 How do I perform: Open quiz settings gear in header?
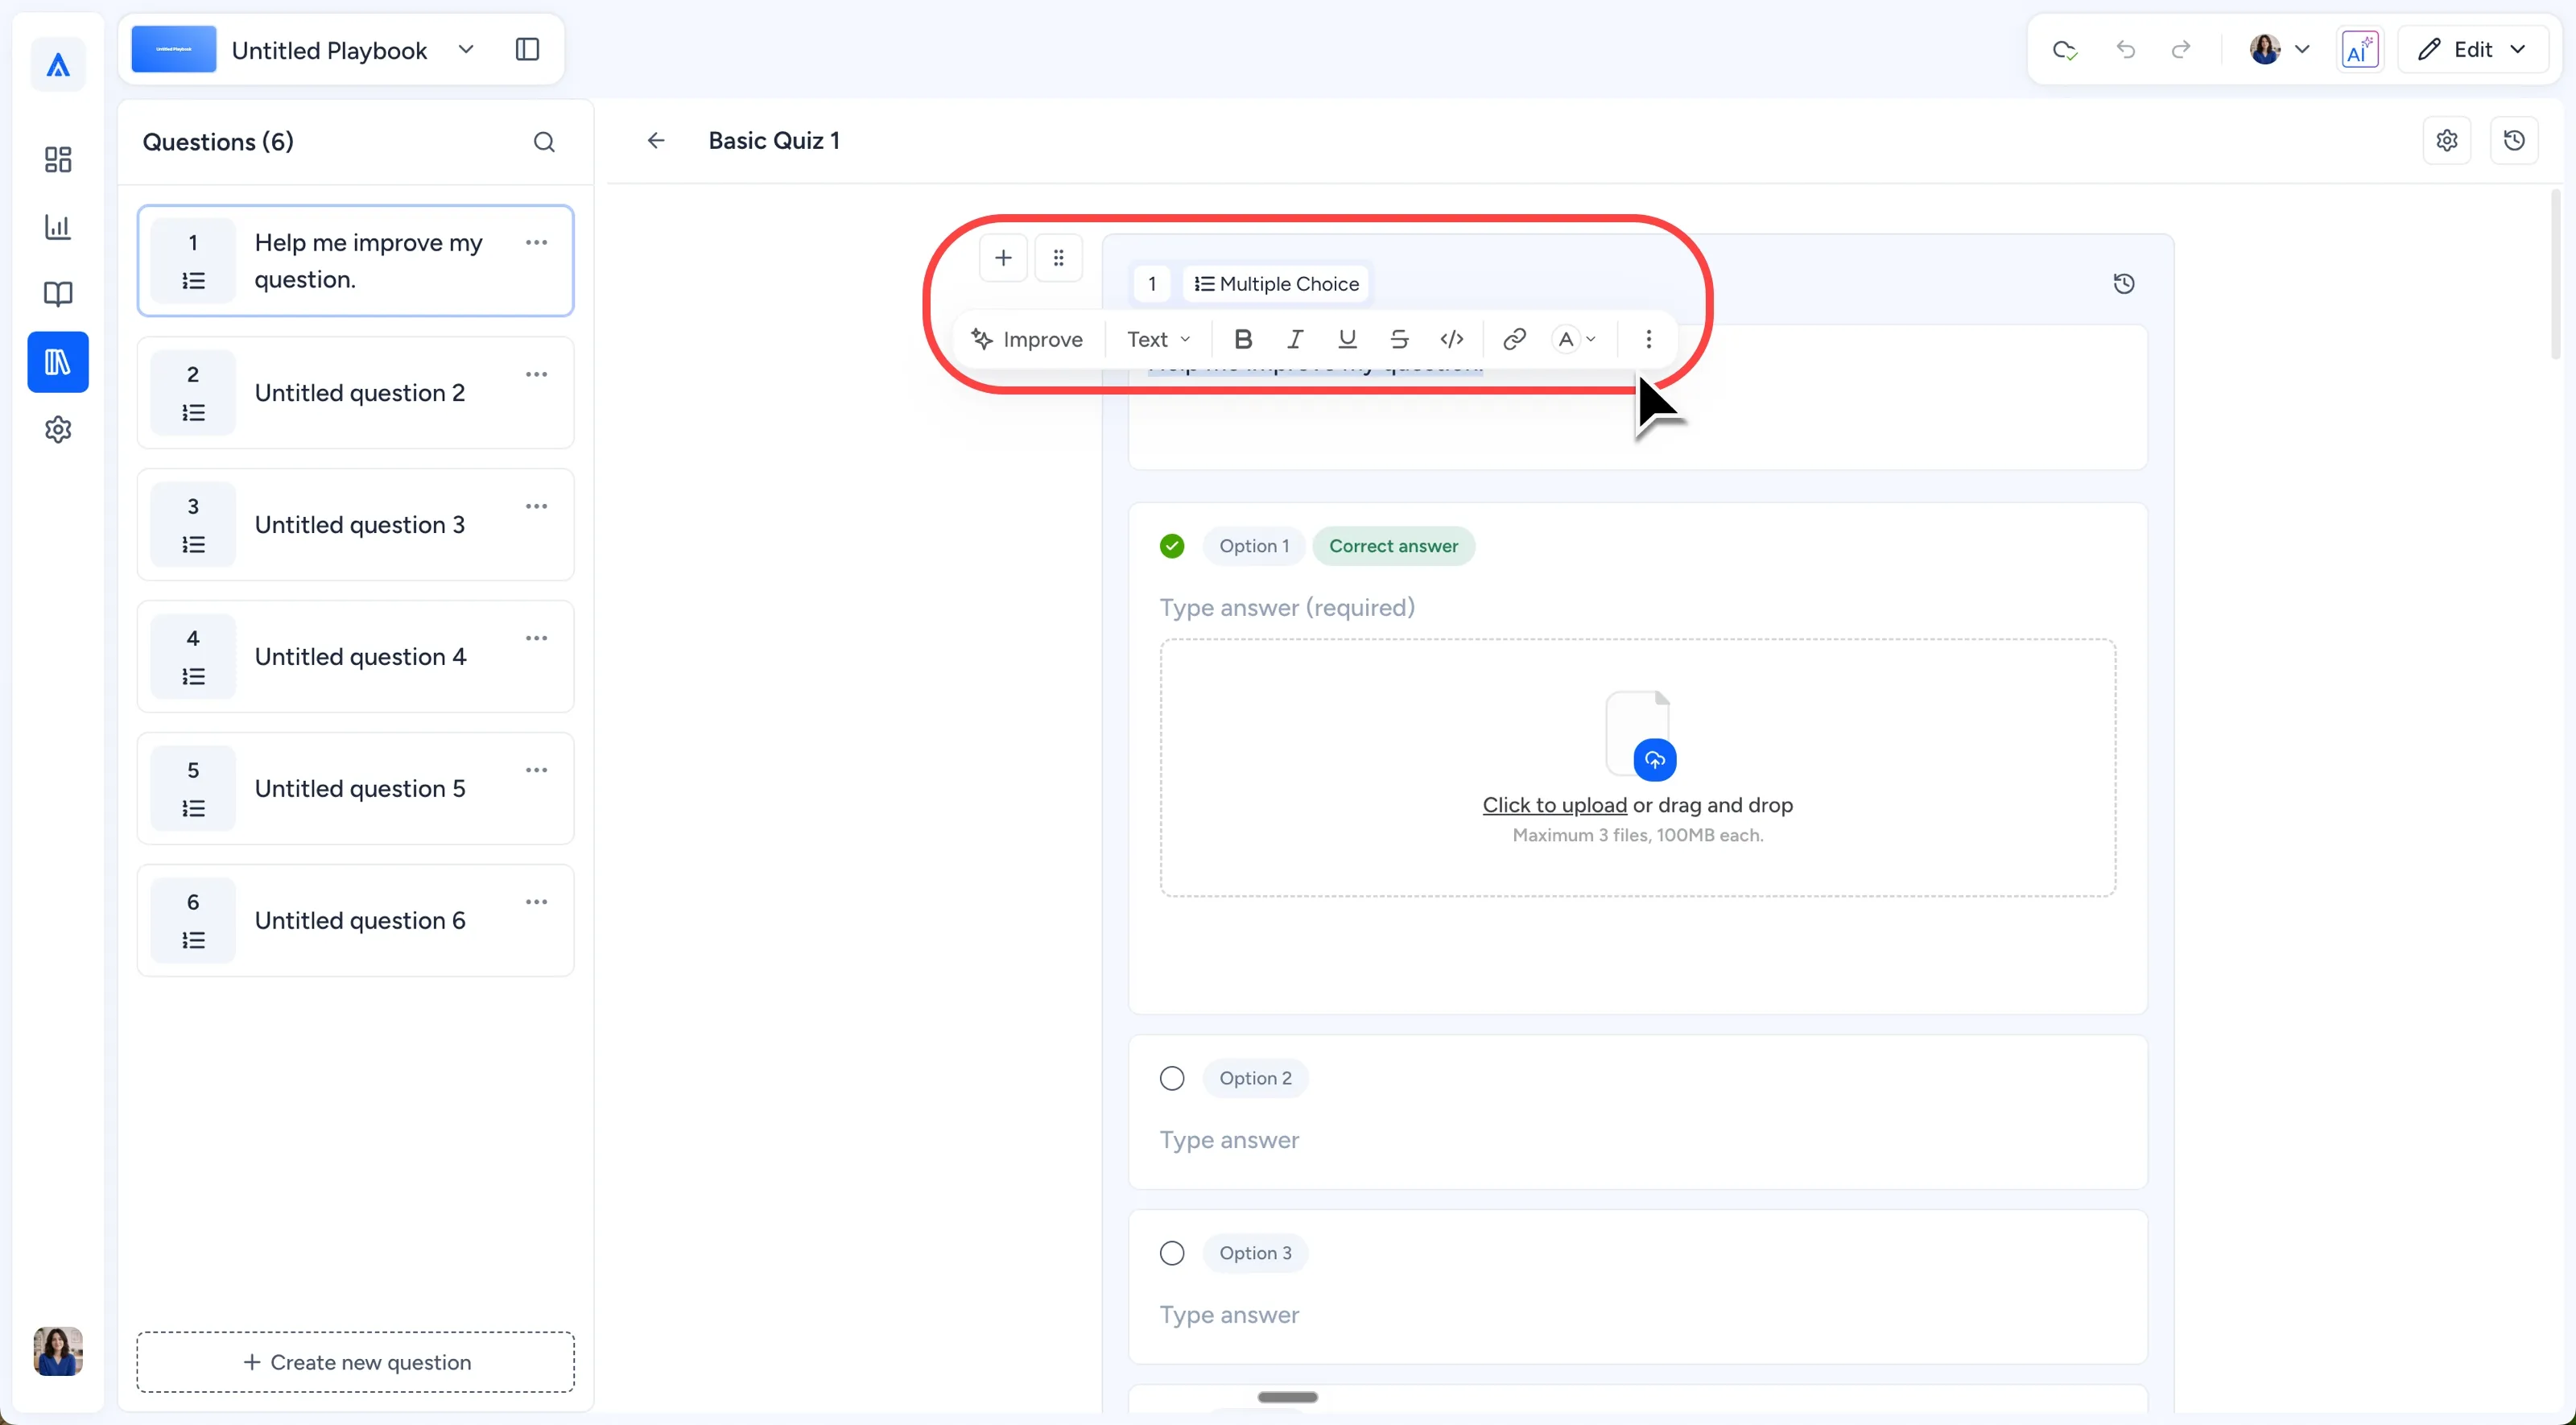click(x=2447, y=141)
